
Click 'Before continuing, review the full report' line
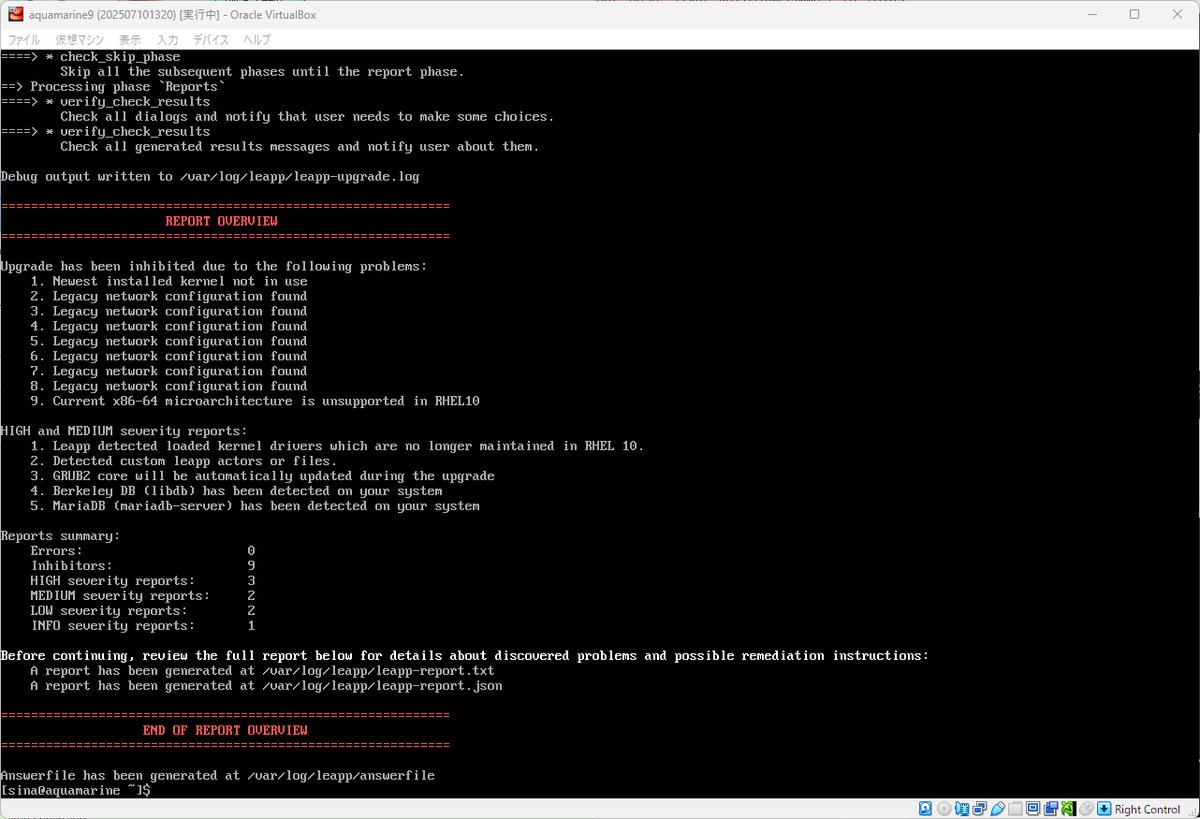coord(465,656)
